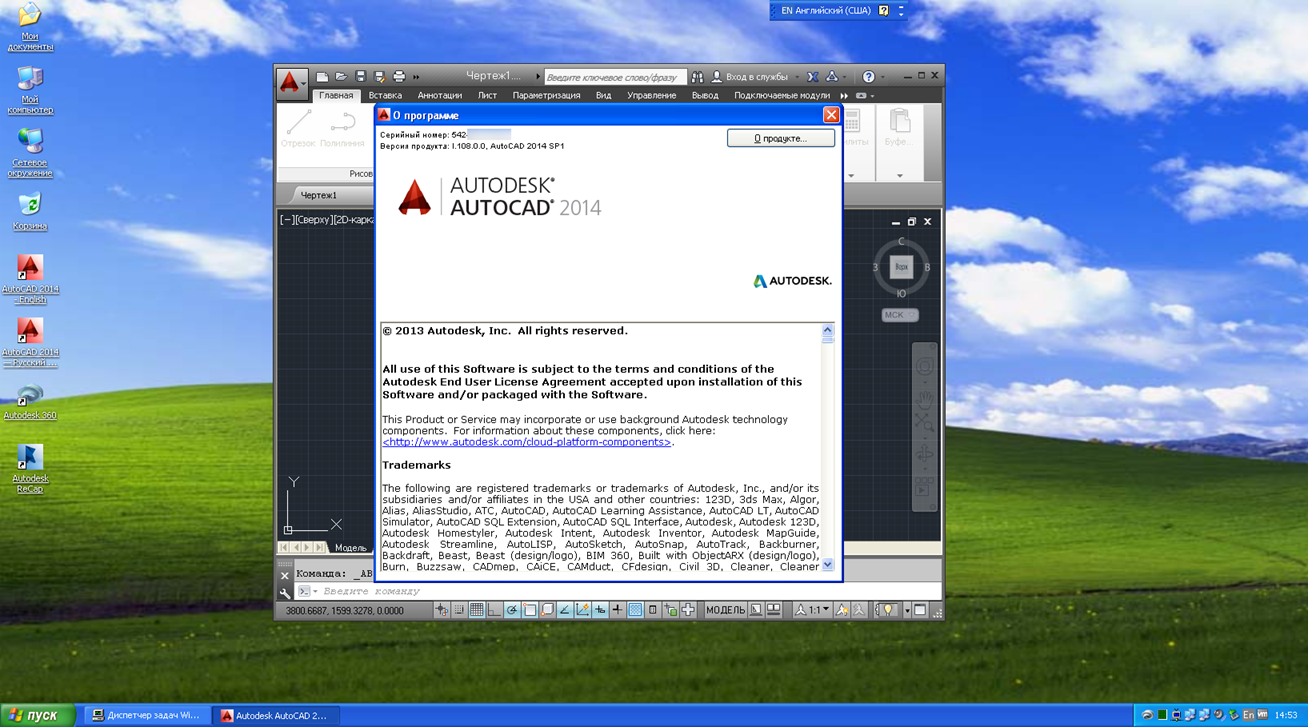1308x727 pixels.
Task: Click the New drawing icon in quick access toolbar
Action: click(322, 77)
